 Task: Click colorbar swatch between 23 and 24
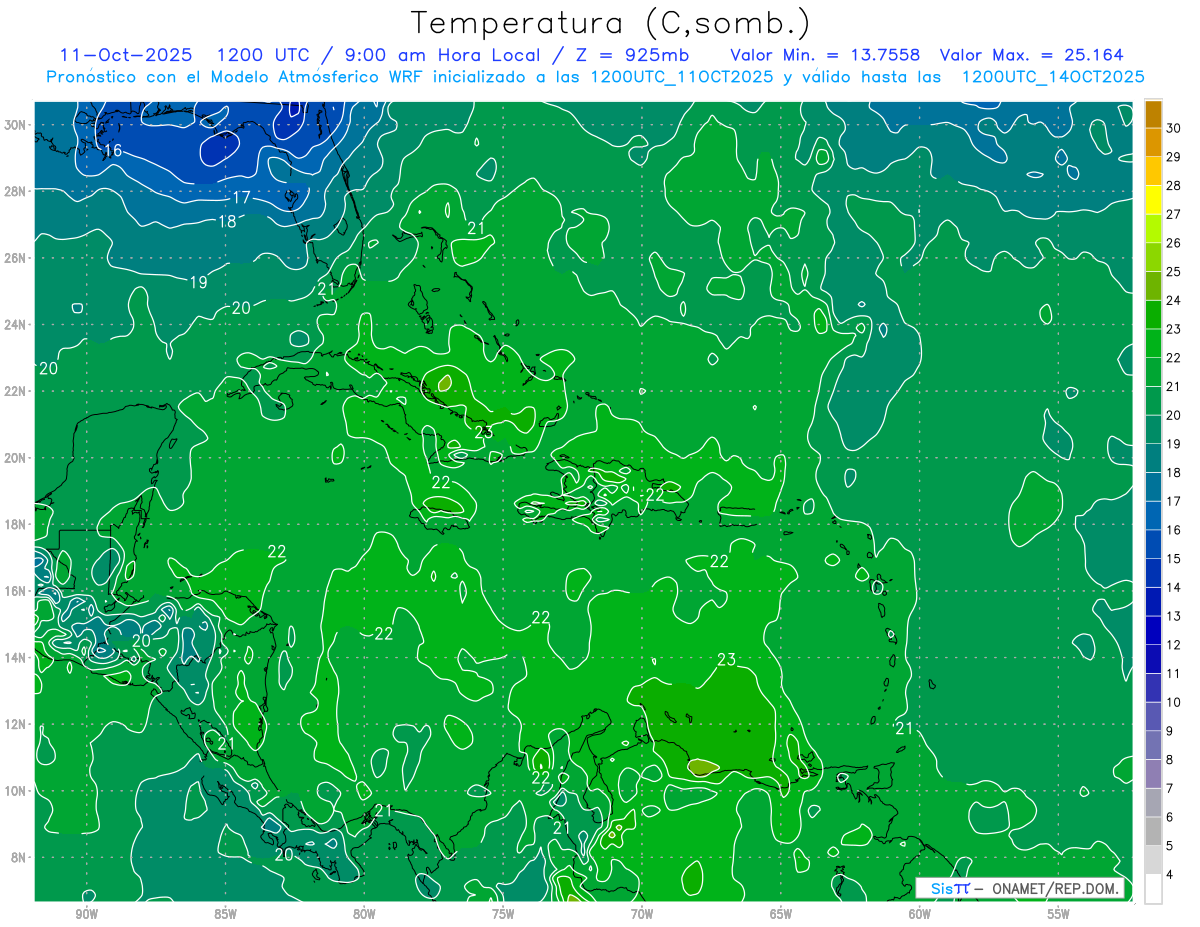(x=1153, y=314)
